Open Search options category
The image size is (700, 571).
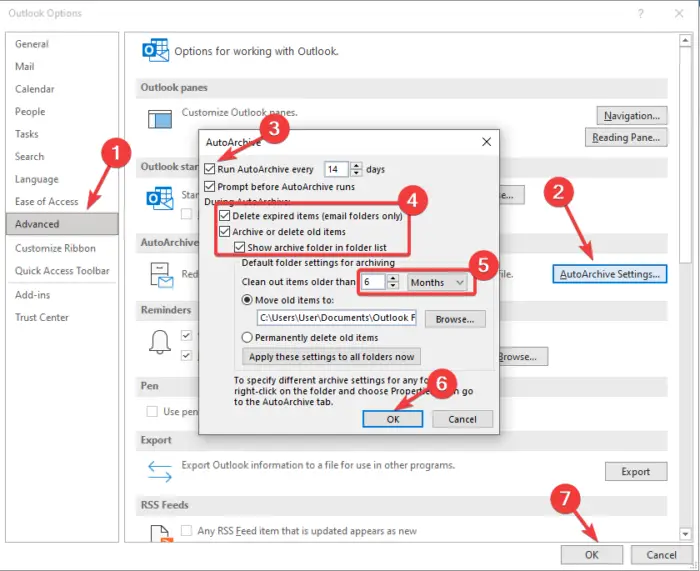point(62,157)
